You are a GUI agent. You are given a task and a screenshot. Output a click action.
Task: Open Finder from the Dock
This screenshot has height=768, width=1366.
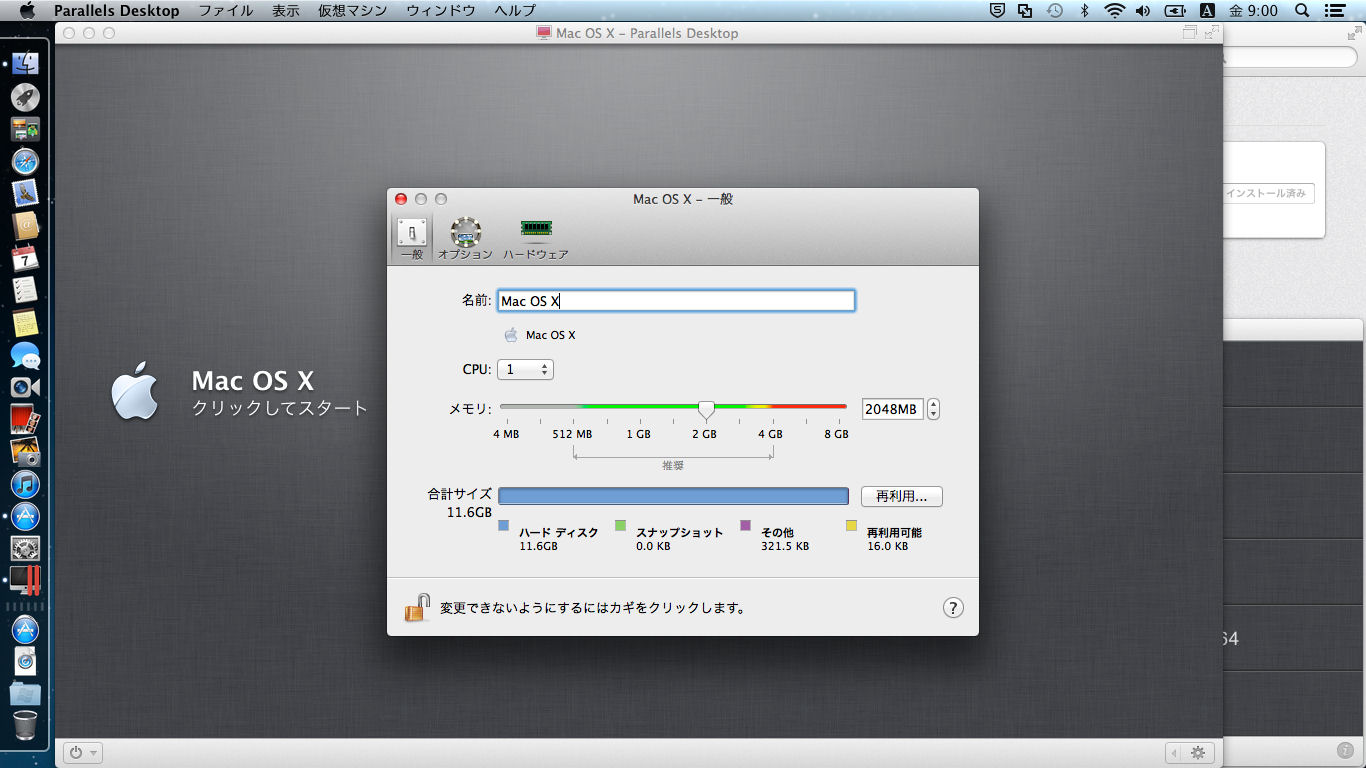[x=25, y=65]
